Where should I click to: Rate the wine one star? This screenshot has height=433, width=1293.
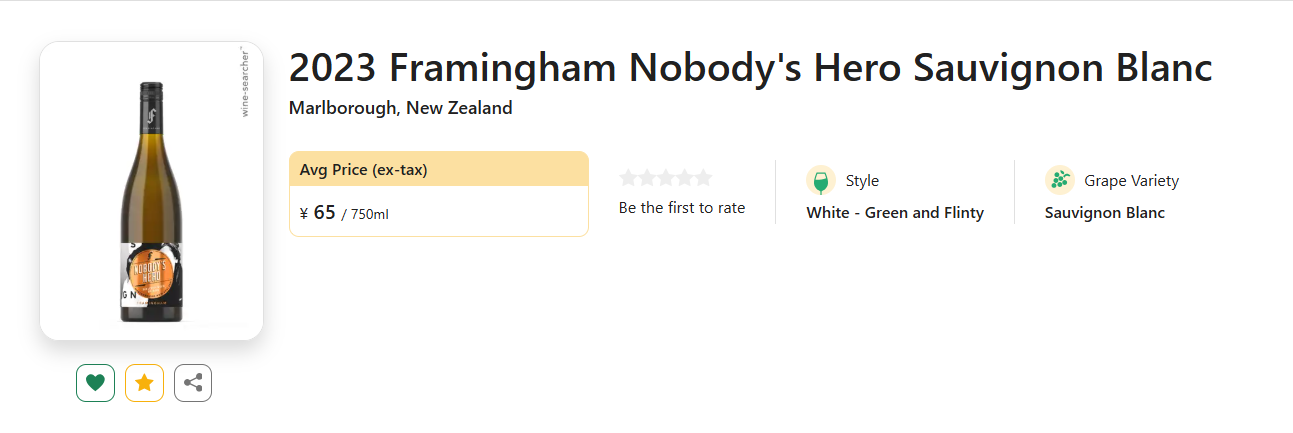pyautogui.click(x=628, y=178)
